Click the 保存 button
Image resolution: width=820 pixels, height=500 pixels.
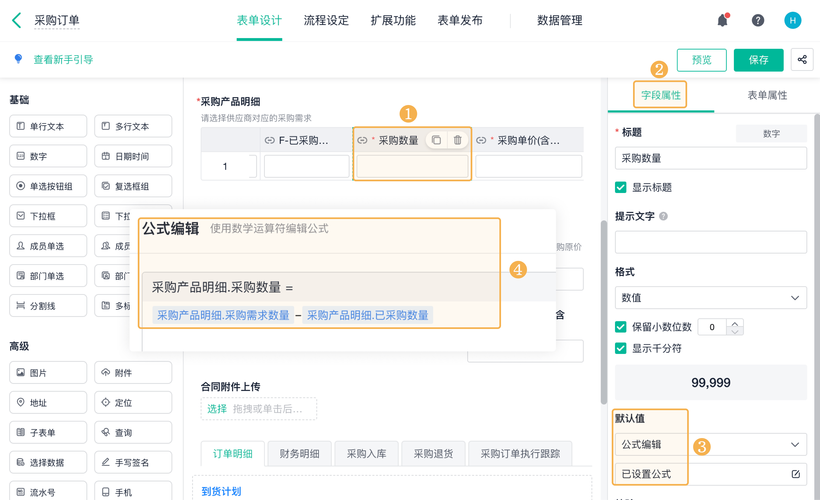758,60
